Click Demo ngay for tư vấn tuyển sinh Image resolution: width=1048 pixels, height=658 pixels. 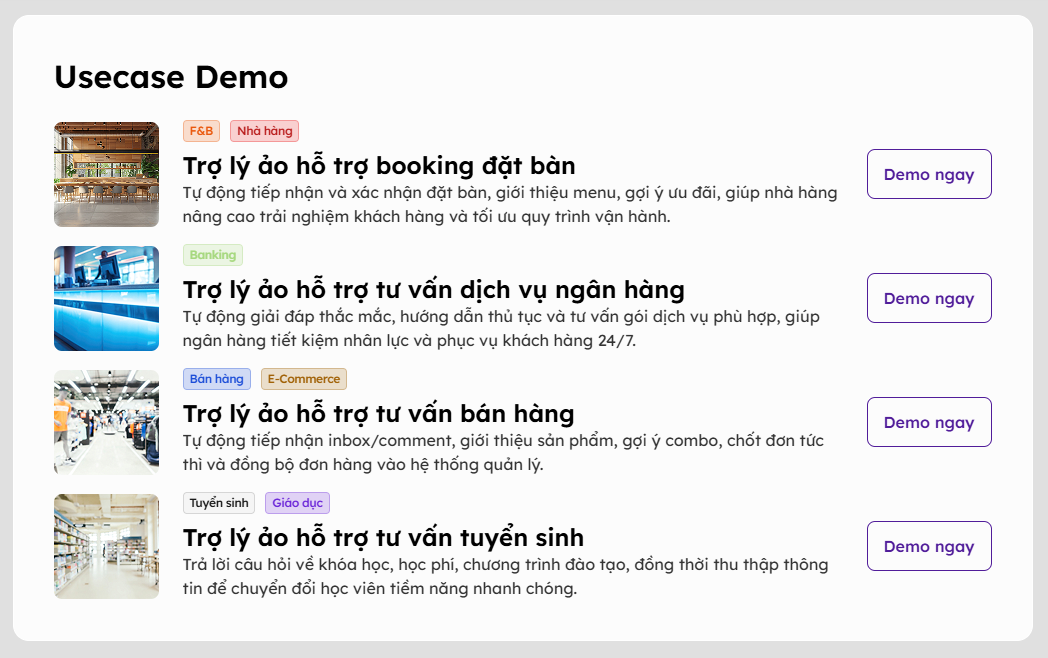929,546
